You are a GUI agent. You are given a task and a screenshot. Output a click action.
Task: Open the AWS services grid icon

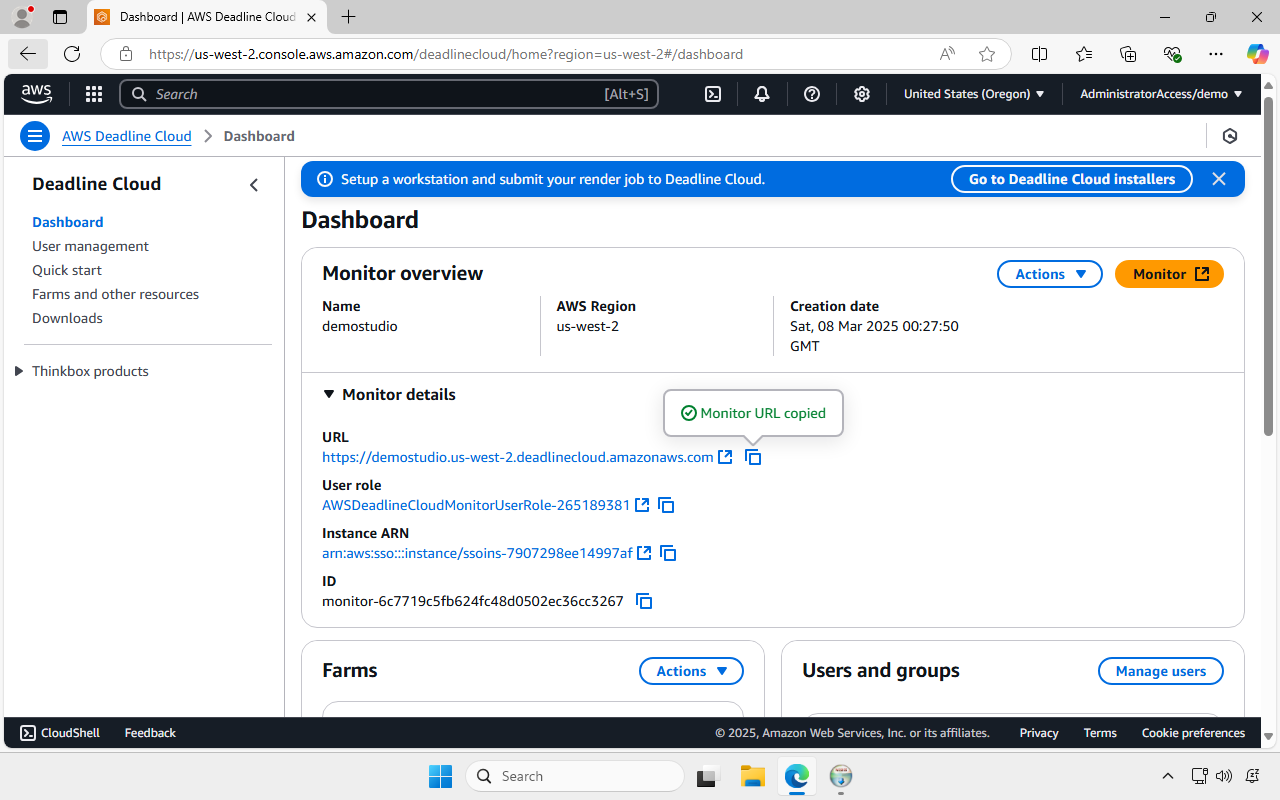tap(93, 93)
